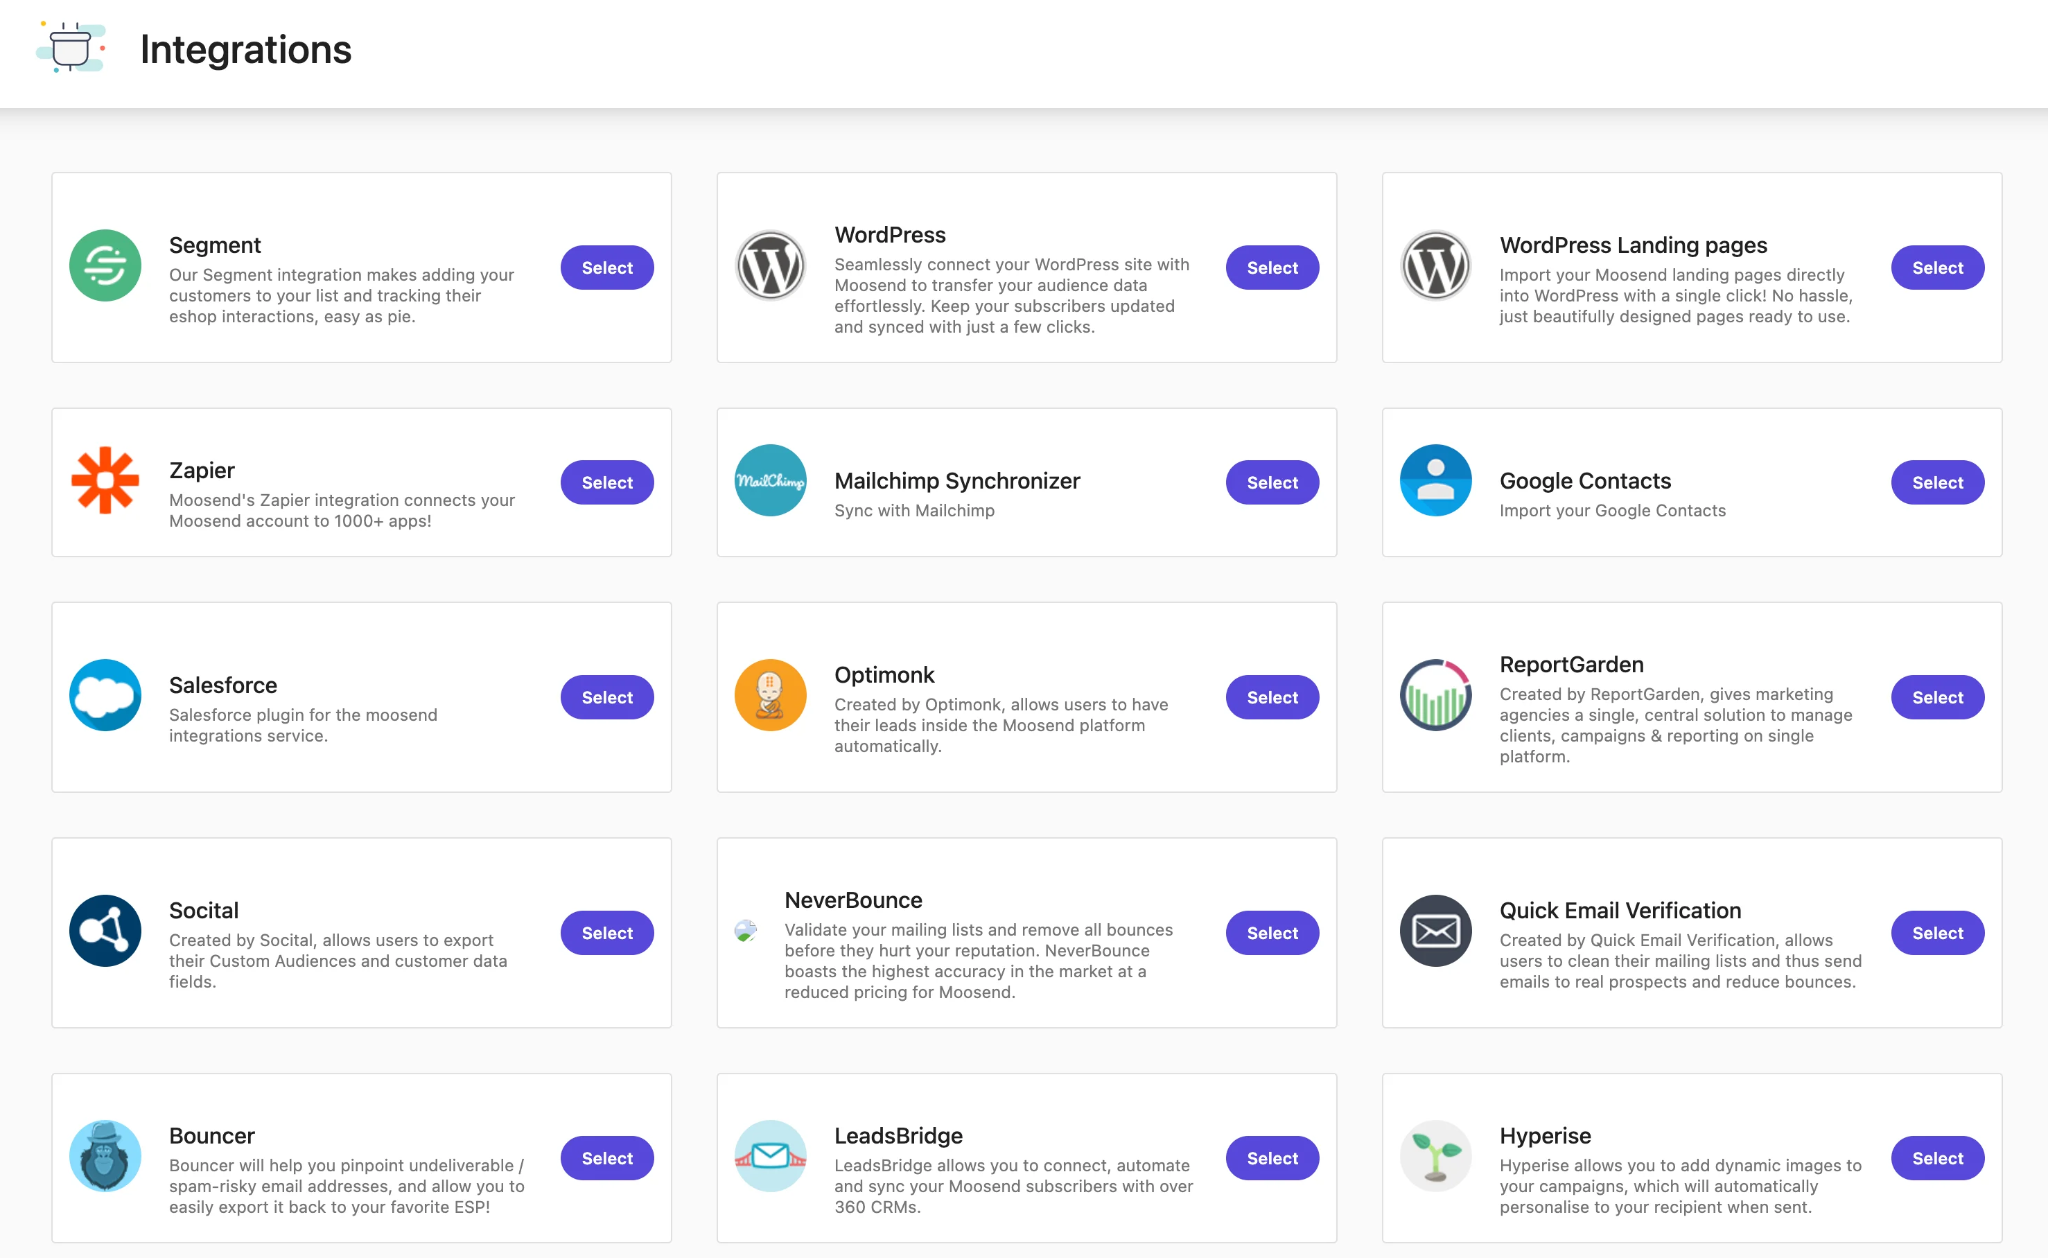The image size is (2048, 1258).
Task: Click the Optimonk card title
Action: tap(884, 675)
